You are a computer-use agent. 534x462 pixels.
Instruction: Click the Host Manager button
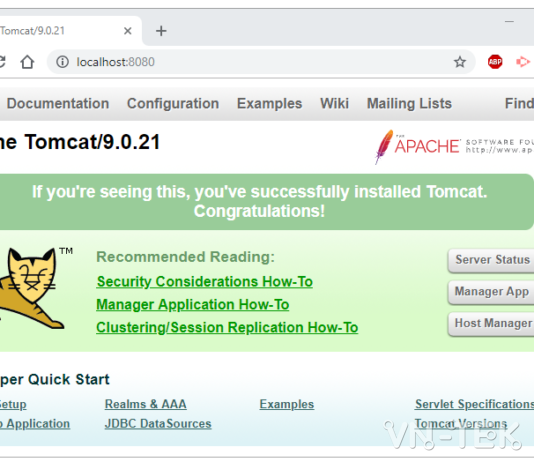tap(491, 323)
